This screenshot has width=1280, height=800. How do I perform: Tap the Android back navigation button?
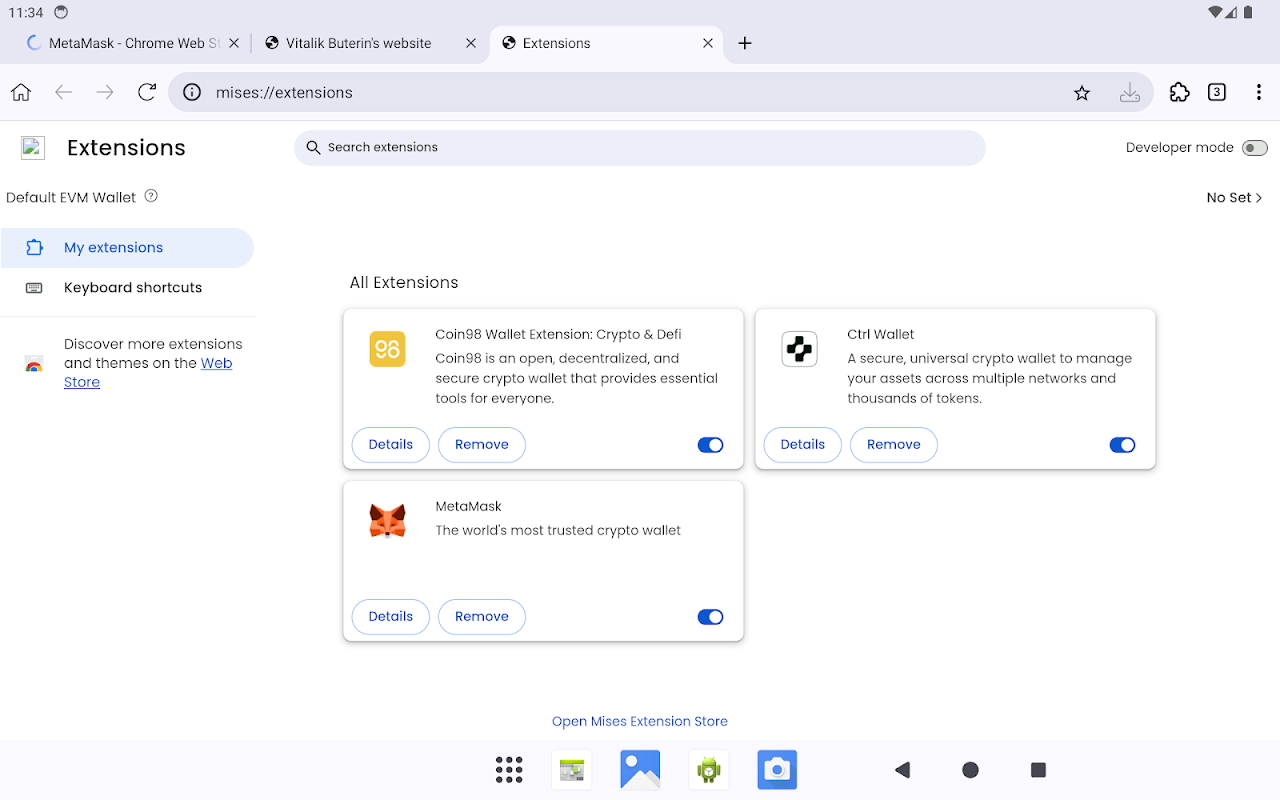[902, 769]
